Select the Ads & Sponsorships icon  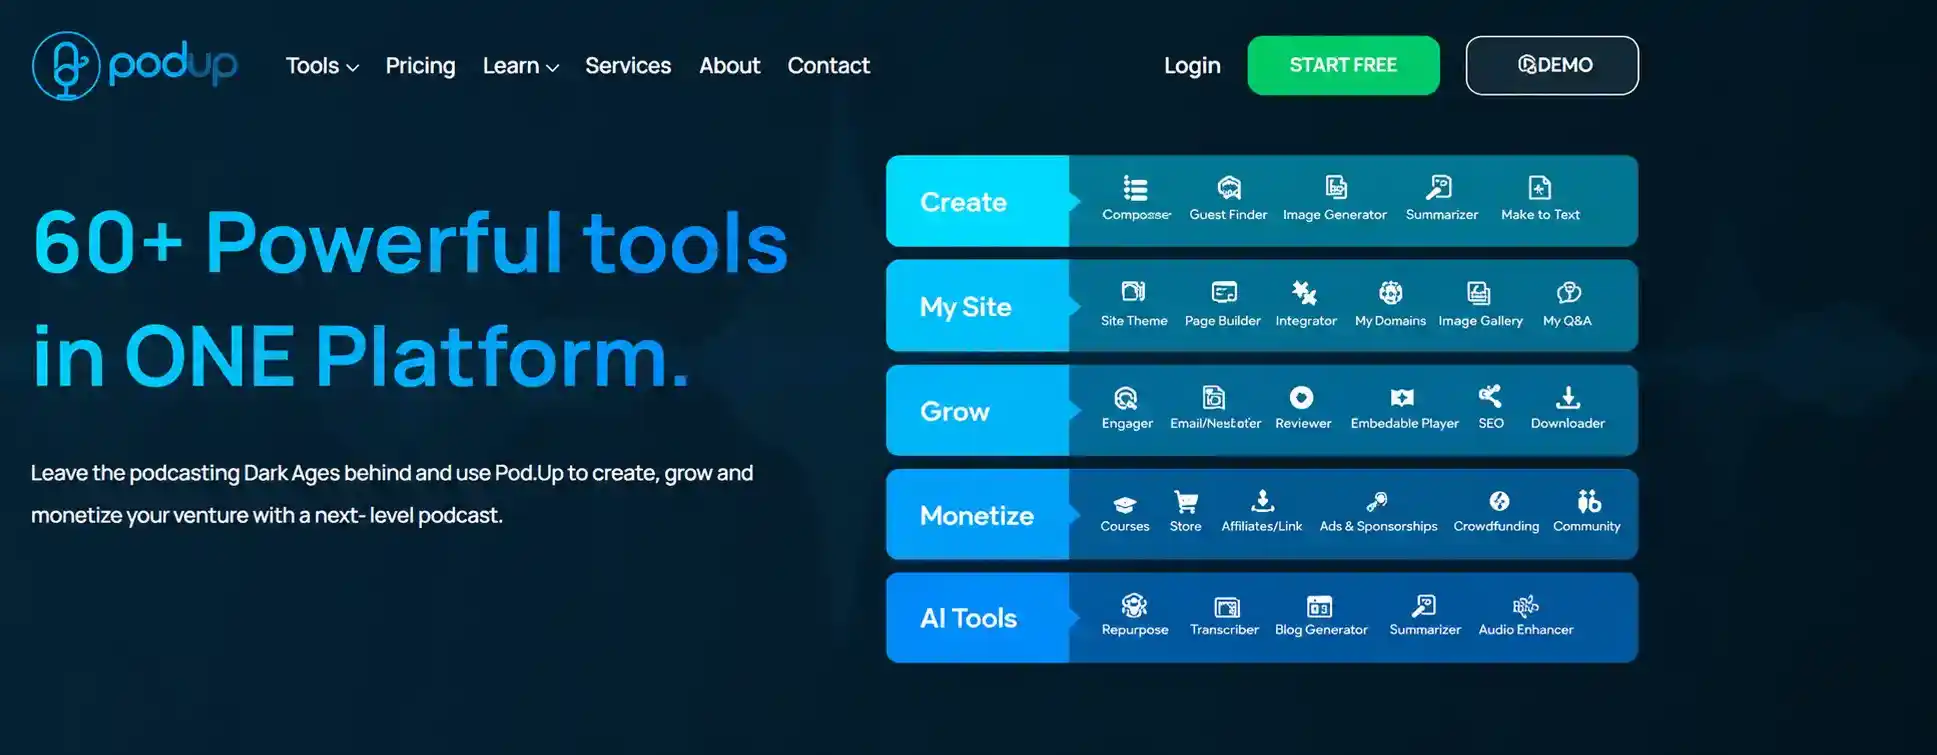pos(1377,501)
